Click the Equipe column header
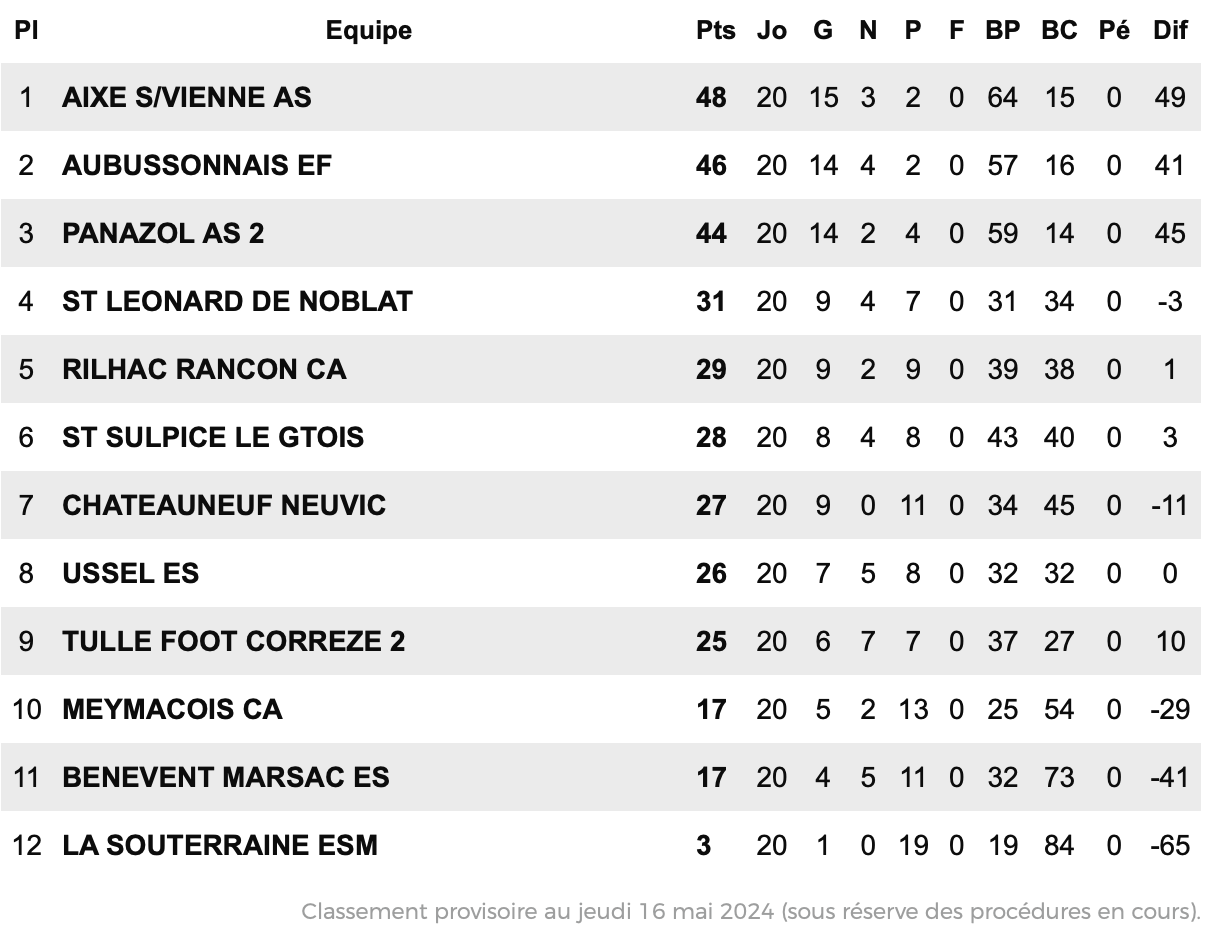 (368, 31)
